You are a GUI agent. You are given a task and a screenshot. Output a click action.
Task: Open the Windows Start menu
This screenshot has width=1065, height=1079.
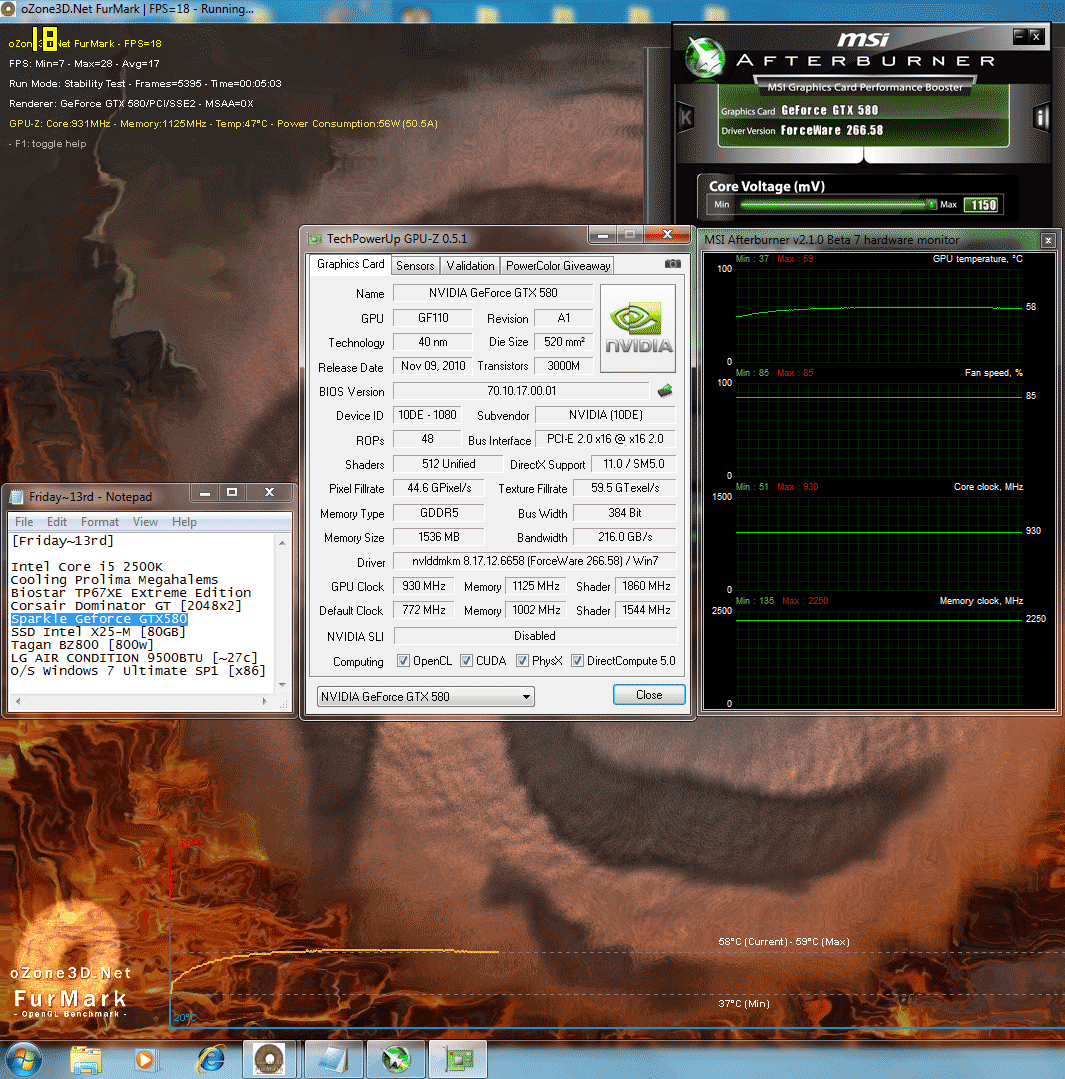[x=25, y=1059]
